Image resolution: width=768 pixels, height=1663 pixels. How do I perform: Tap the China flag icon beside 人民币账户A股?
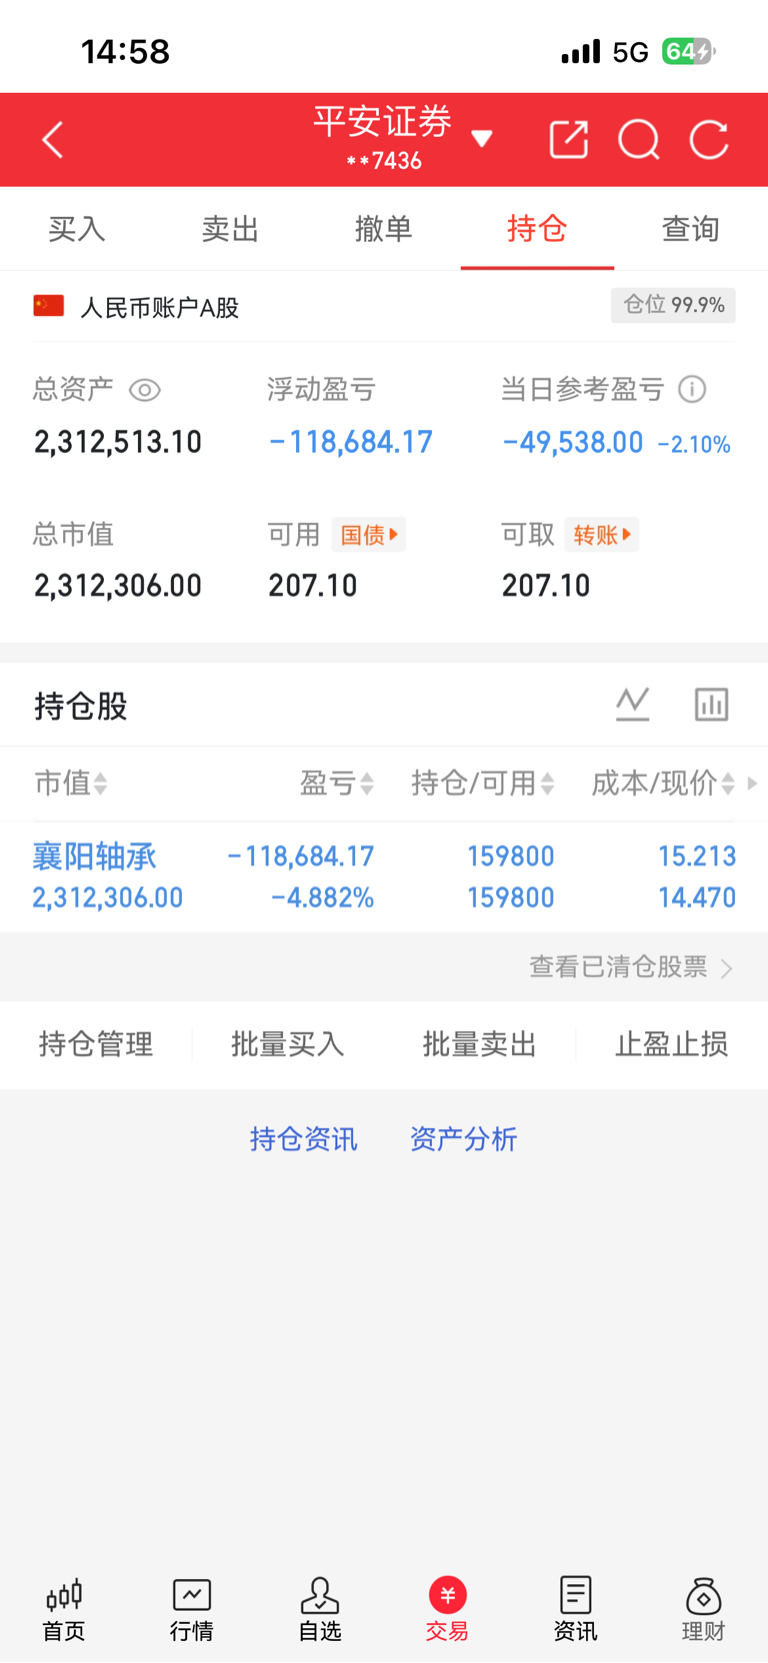pos(49,306)
